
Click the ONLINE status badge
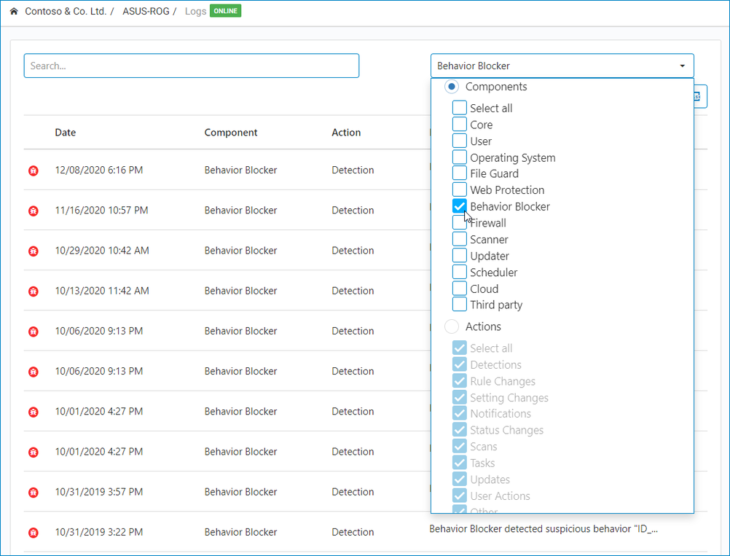[225, 11]
